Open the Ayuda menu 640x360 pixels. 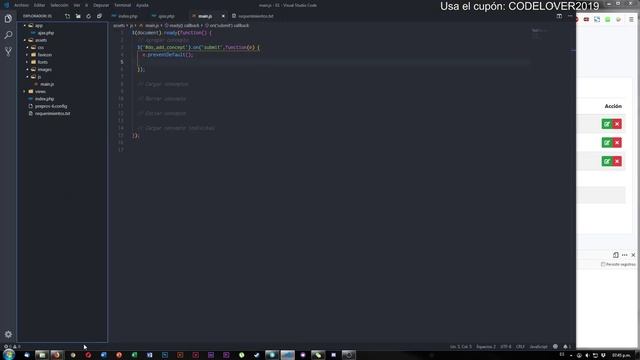point(142,5)
